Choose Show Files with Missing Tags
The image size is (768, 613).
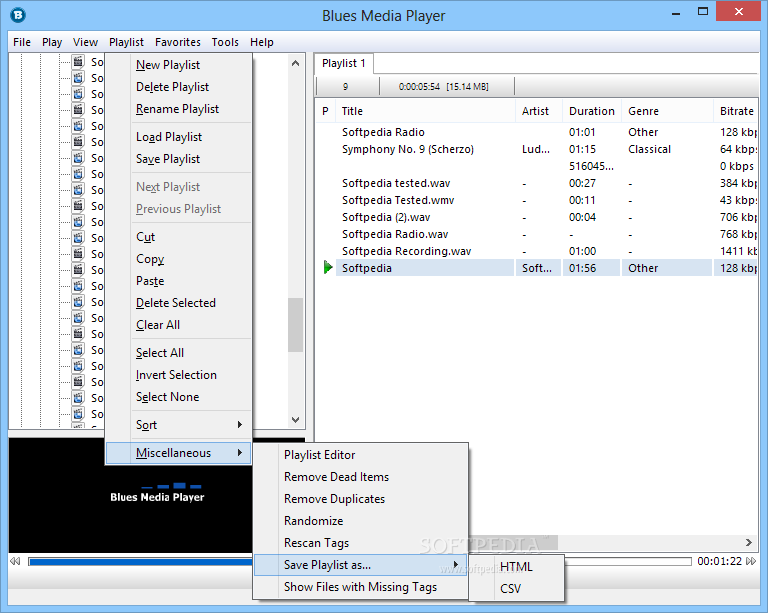click(361, 587)
